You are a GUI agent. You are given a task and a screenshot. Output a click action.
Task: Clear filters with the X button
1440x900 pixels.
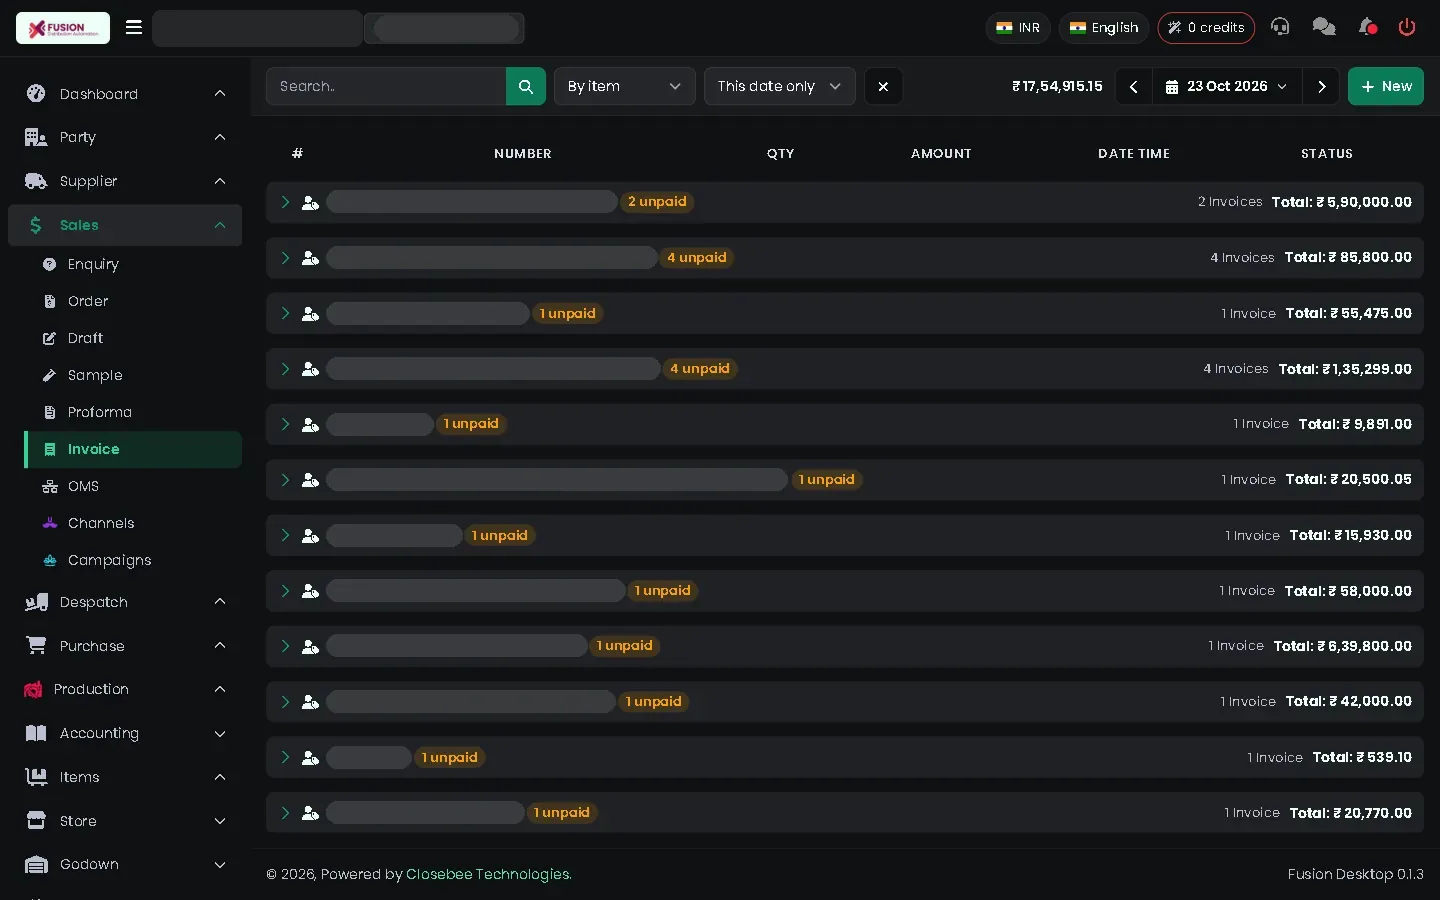tap(883, 86)
